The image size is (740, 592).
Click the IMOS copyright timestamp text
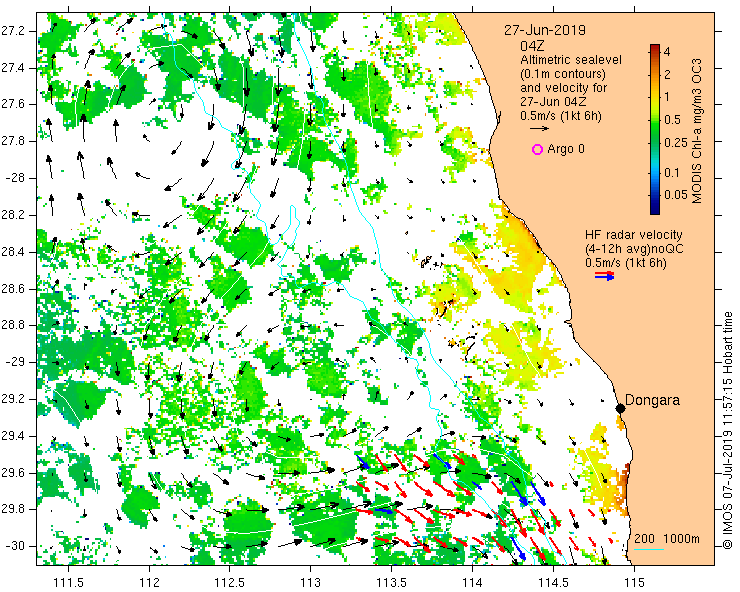point(728,430)
